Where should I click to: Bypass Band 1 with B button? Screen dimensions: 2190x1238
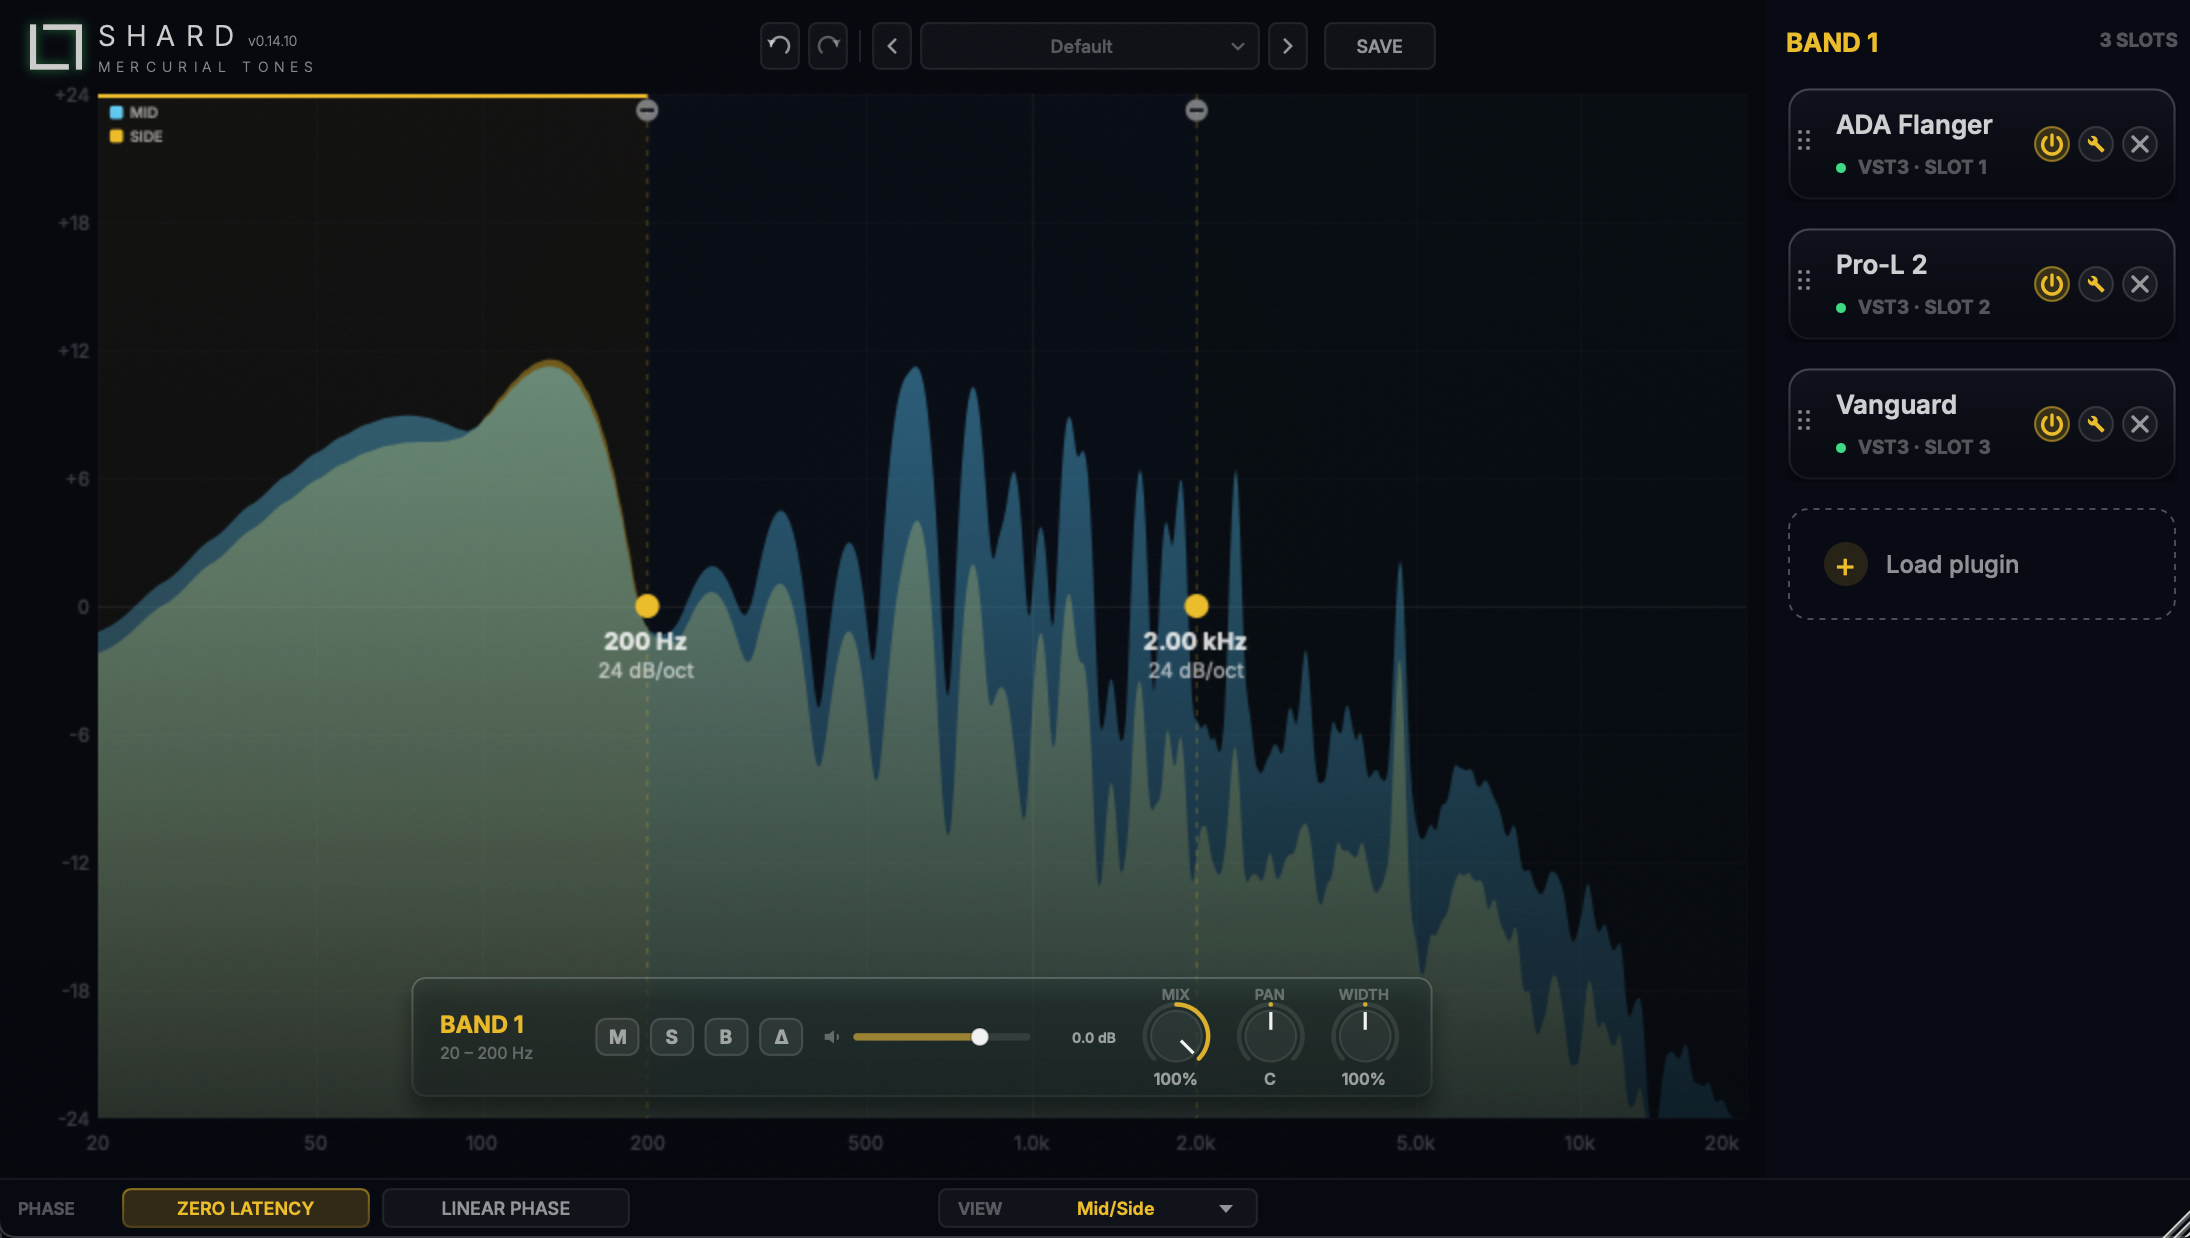click(726, 1037)
